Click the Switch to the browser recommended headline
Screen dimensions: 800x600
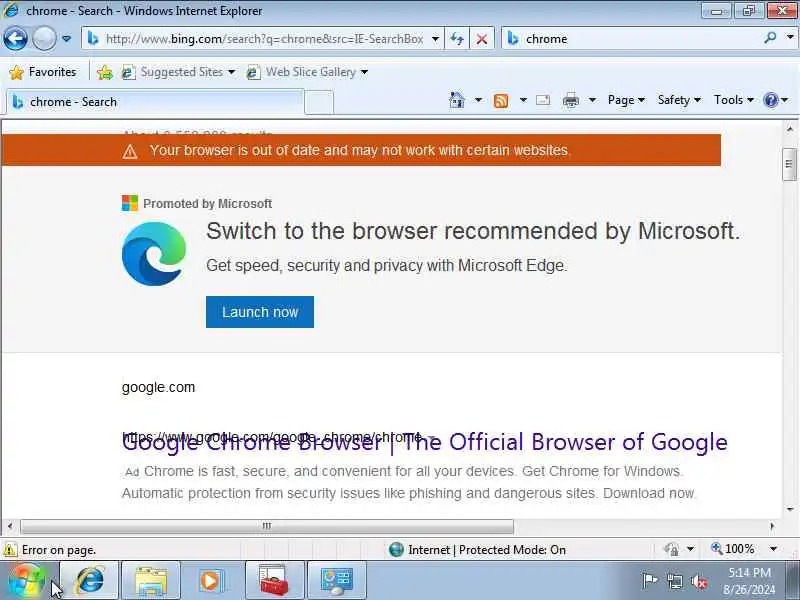(x=472, y=231)
